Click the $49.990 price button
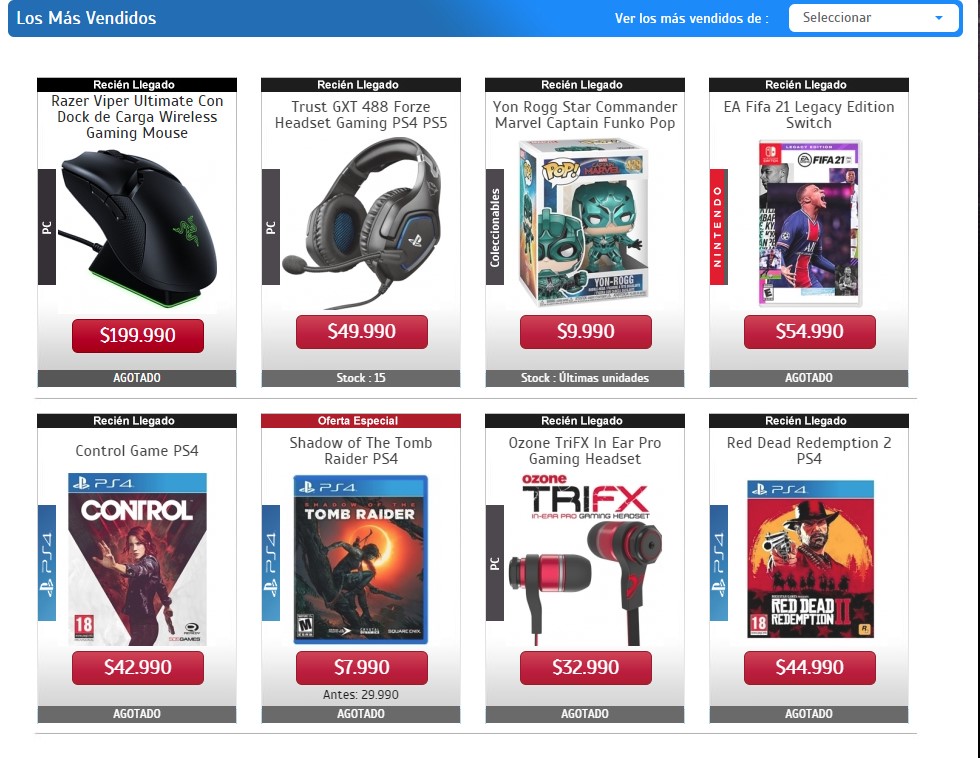The height and width of the screenshot is (758, 980). (361, 332)
